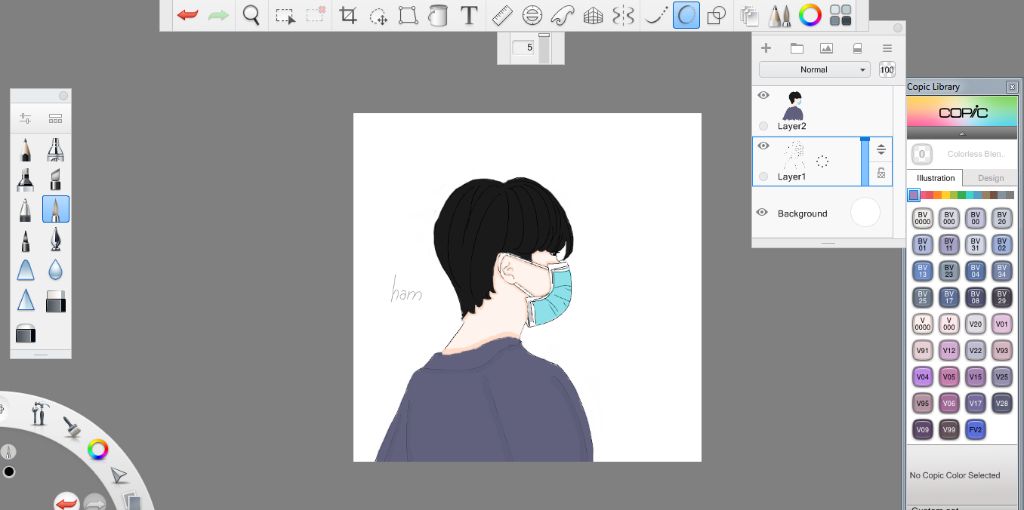Click the red Undo arrow in top toolbar
This screenshot has height=510, width=1024.
click(x=187, y=14)
